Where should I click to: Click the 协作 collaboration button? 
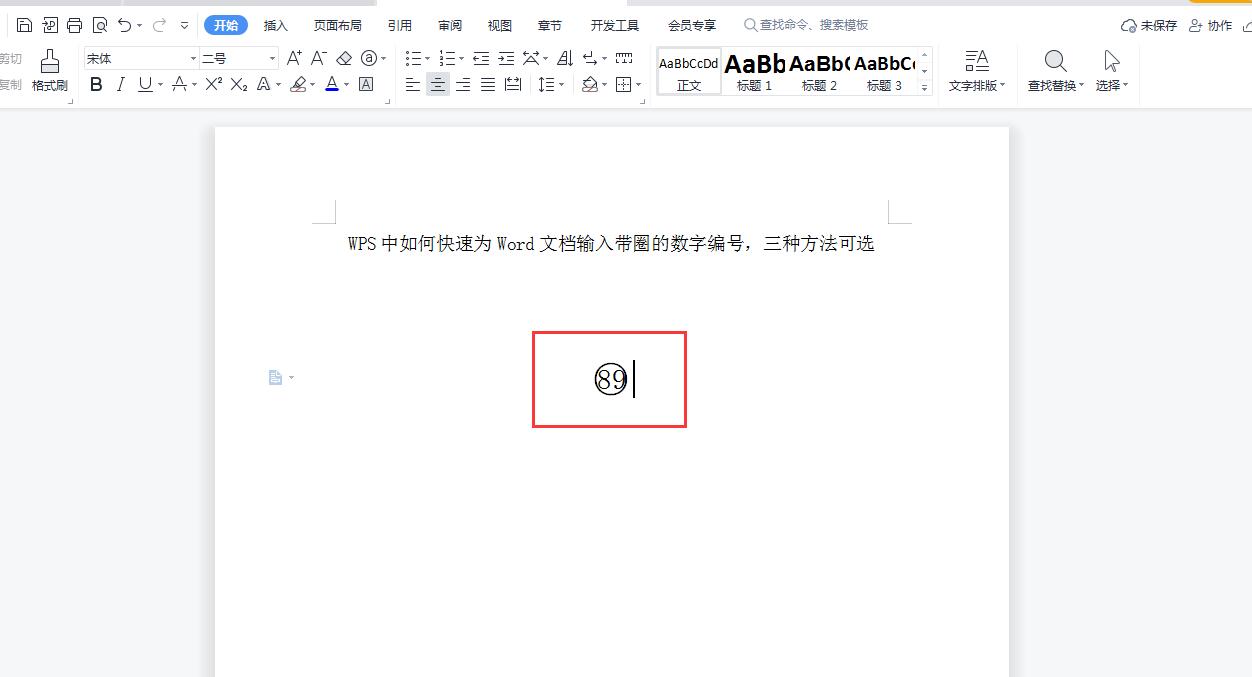pos(1210,25)
